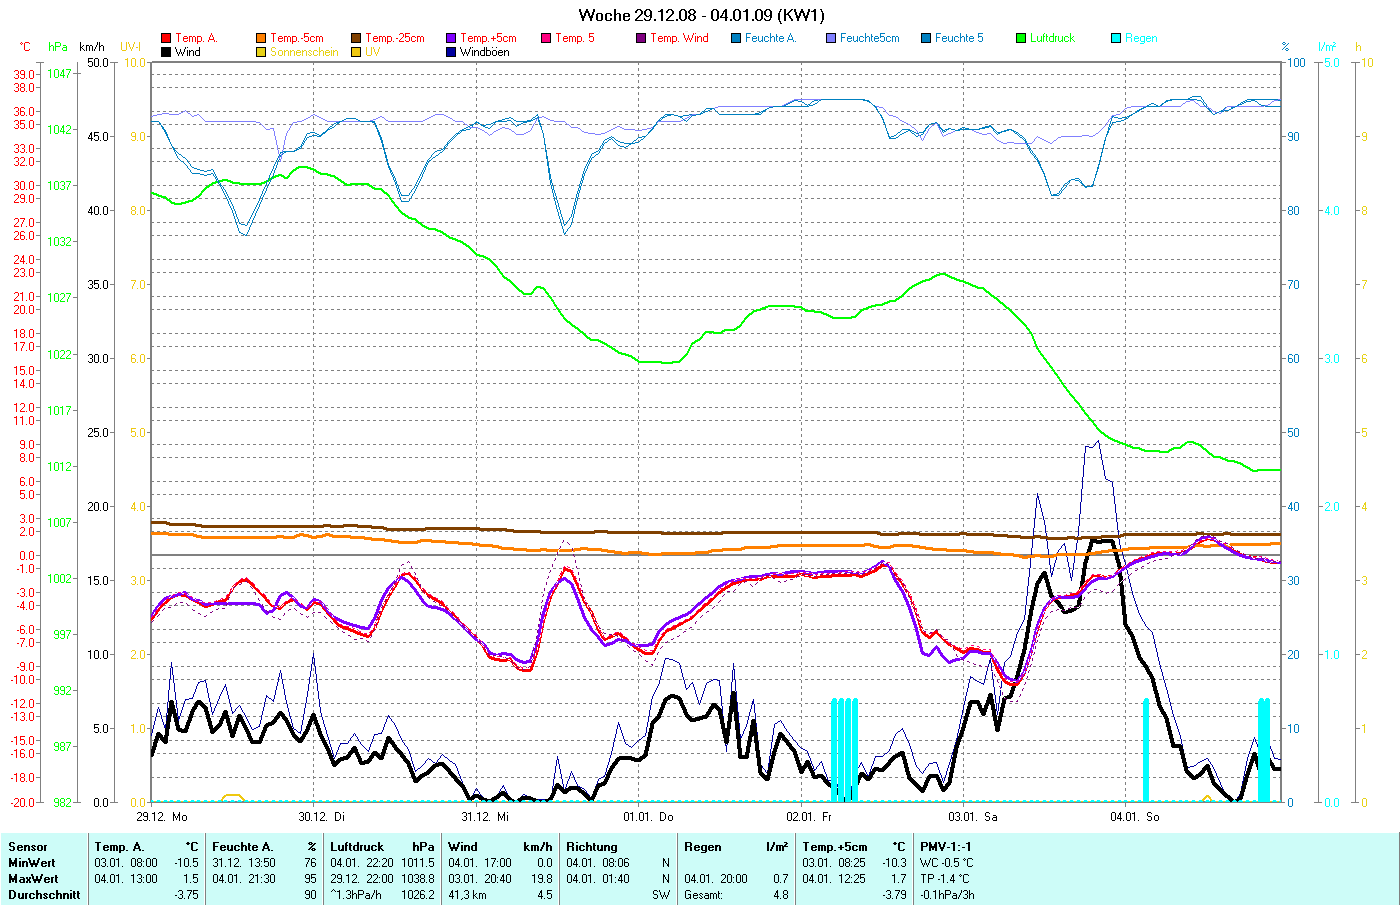1400x905 pixels.
Task: Click the 03.01. Sa date label
Action: click(979, 817)
